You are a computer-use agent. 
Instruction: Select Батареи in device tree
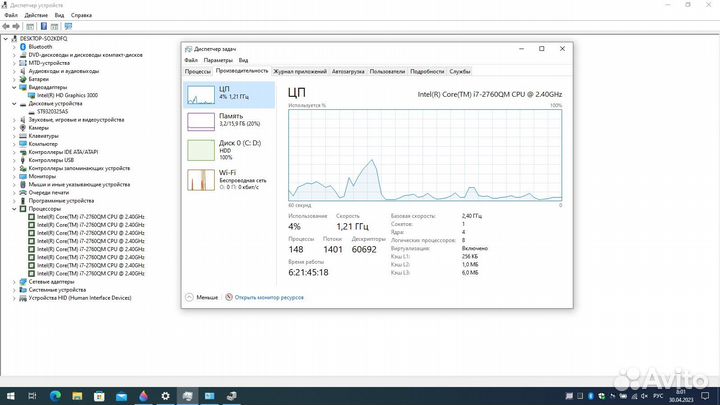click(x=39, y=79)
